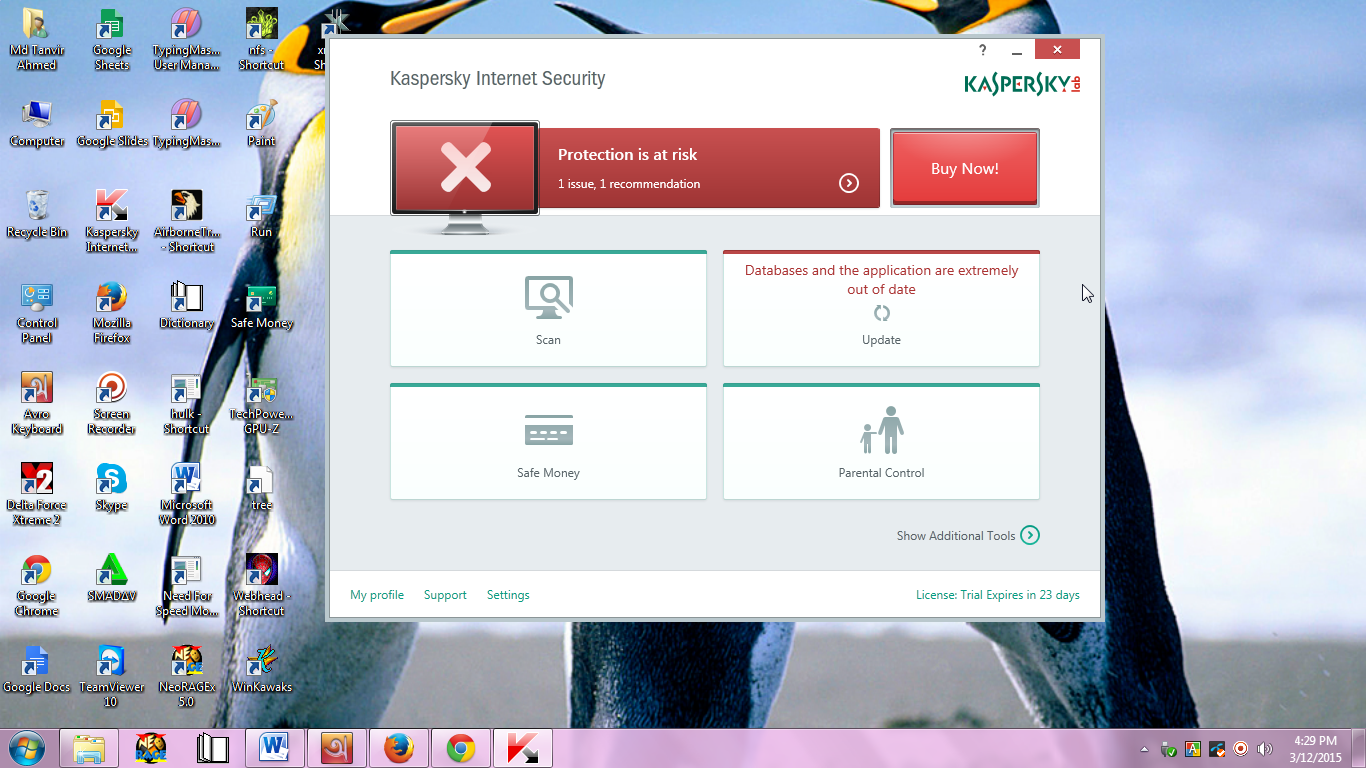Click License: Trial Expires in 23 days
Viewport: 1366px width, 768px height.
pyautogui.click(x=998, y=595)
